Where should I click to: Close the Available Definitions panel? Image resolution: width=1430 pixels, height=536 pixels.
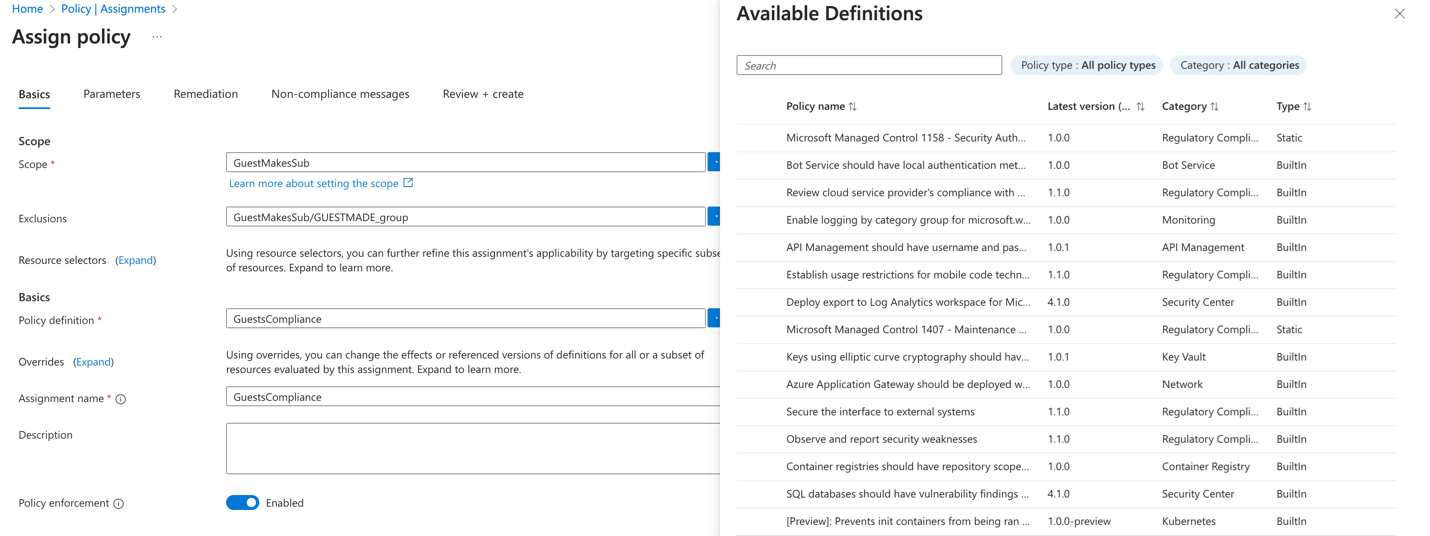coord(1399,14)
